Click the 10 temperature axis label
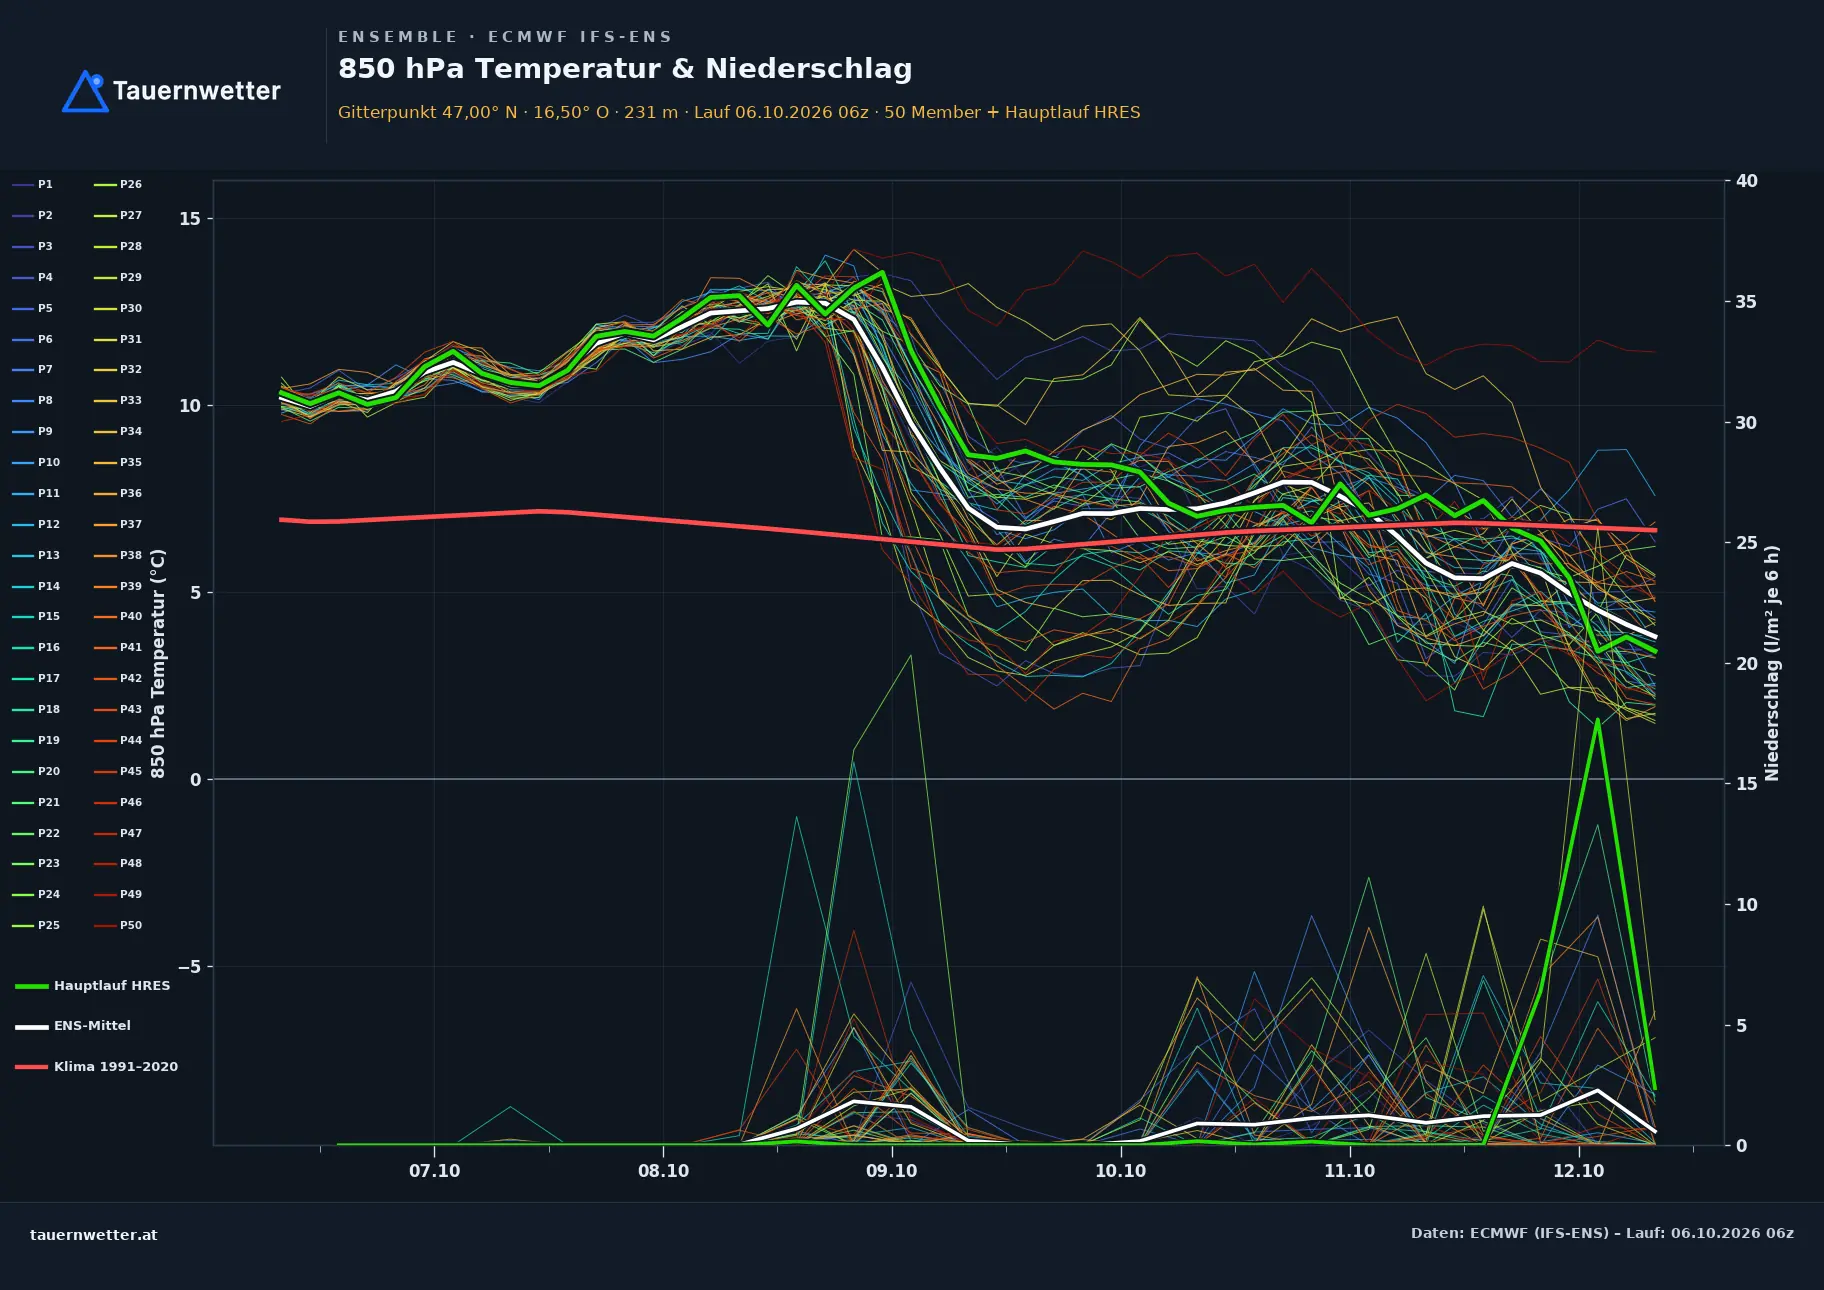Viewport: 1824px width, 1290px height. point(190,406)
